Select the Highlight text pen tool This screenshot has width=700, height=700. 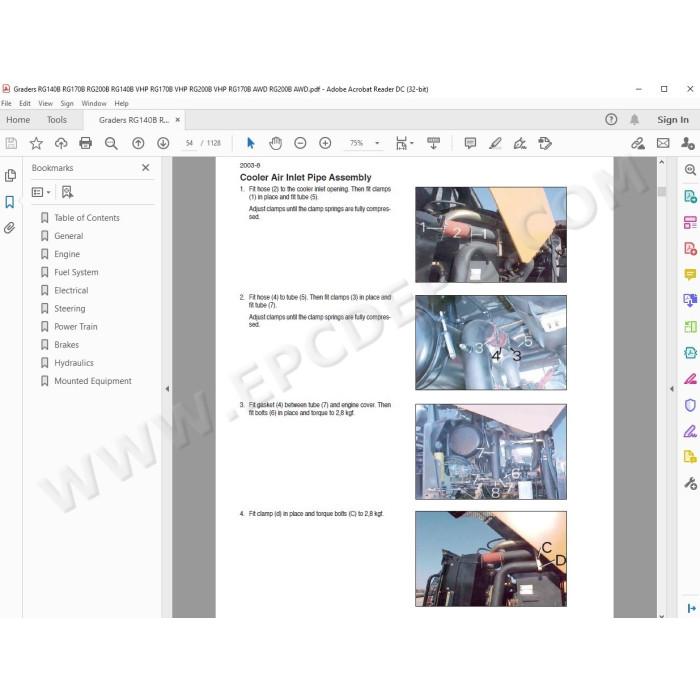click(495, 143)
